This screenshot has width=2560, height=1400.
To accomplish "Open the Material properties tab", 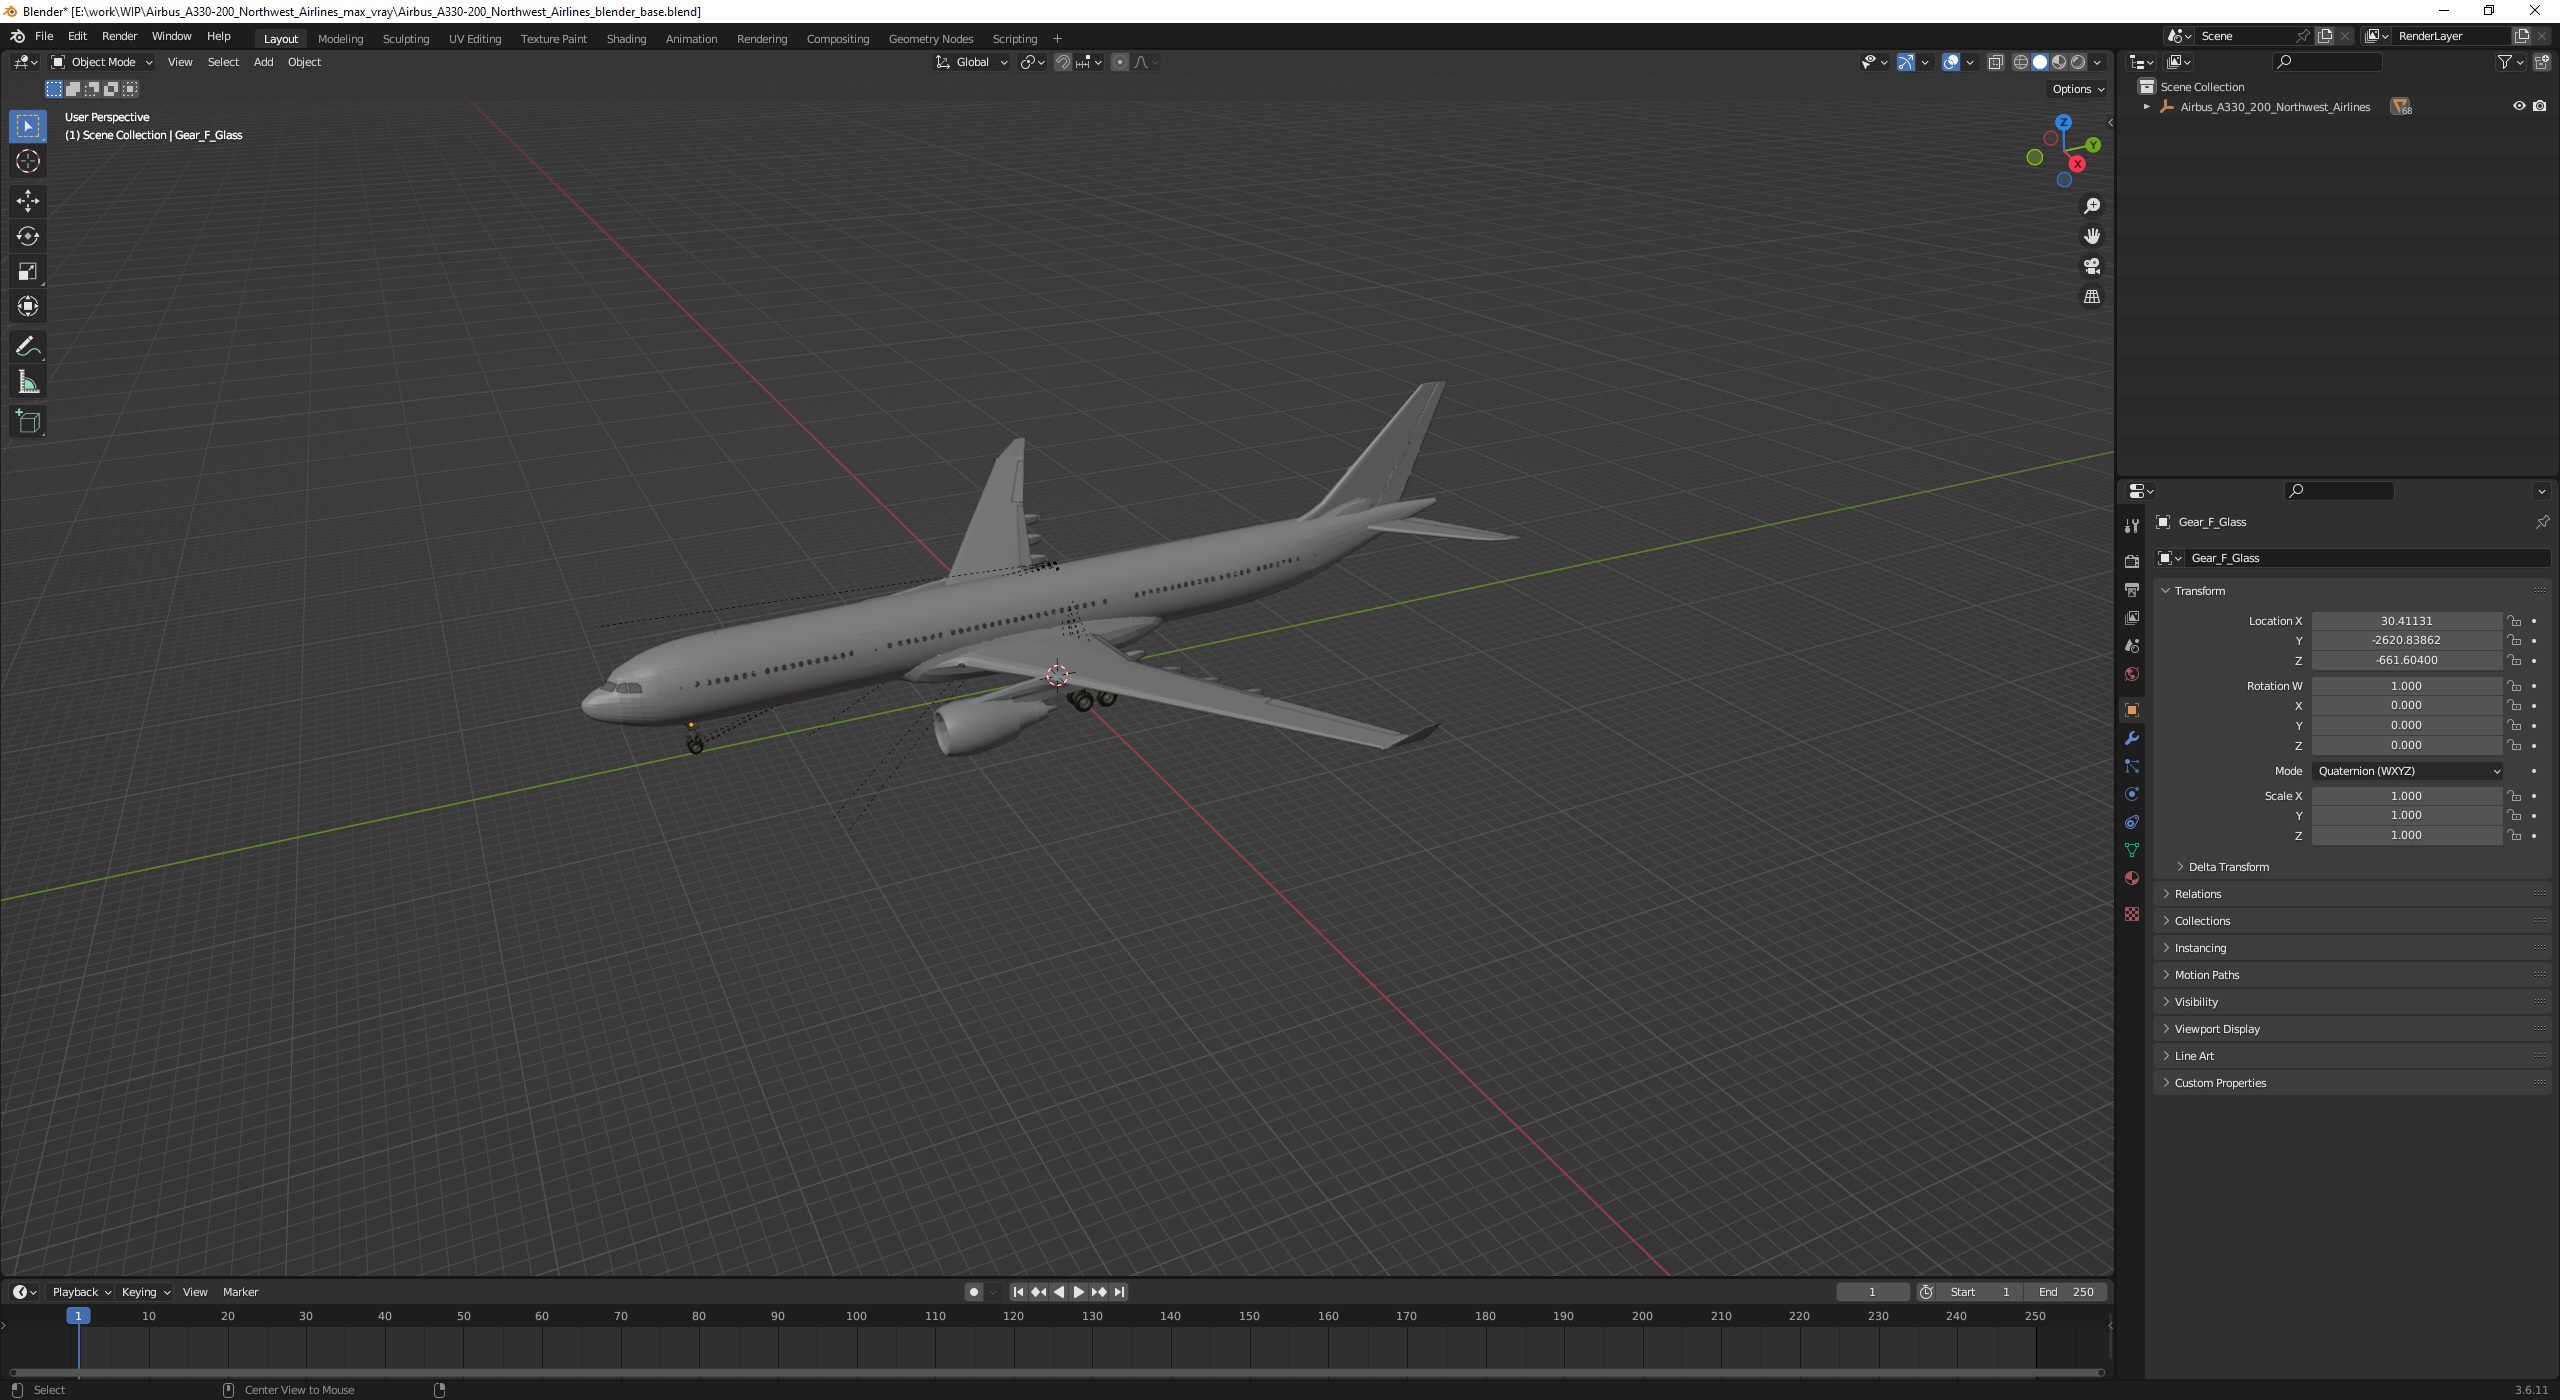I will pos(2132,878).
